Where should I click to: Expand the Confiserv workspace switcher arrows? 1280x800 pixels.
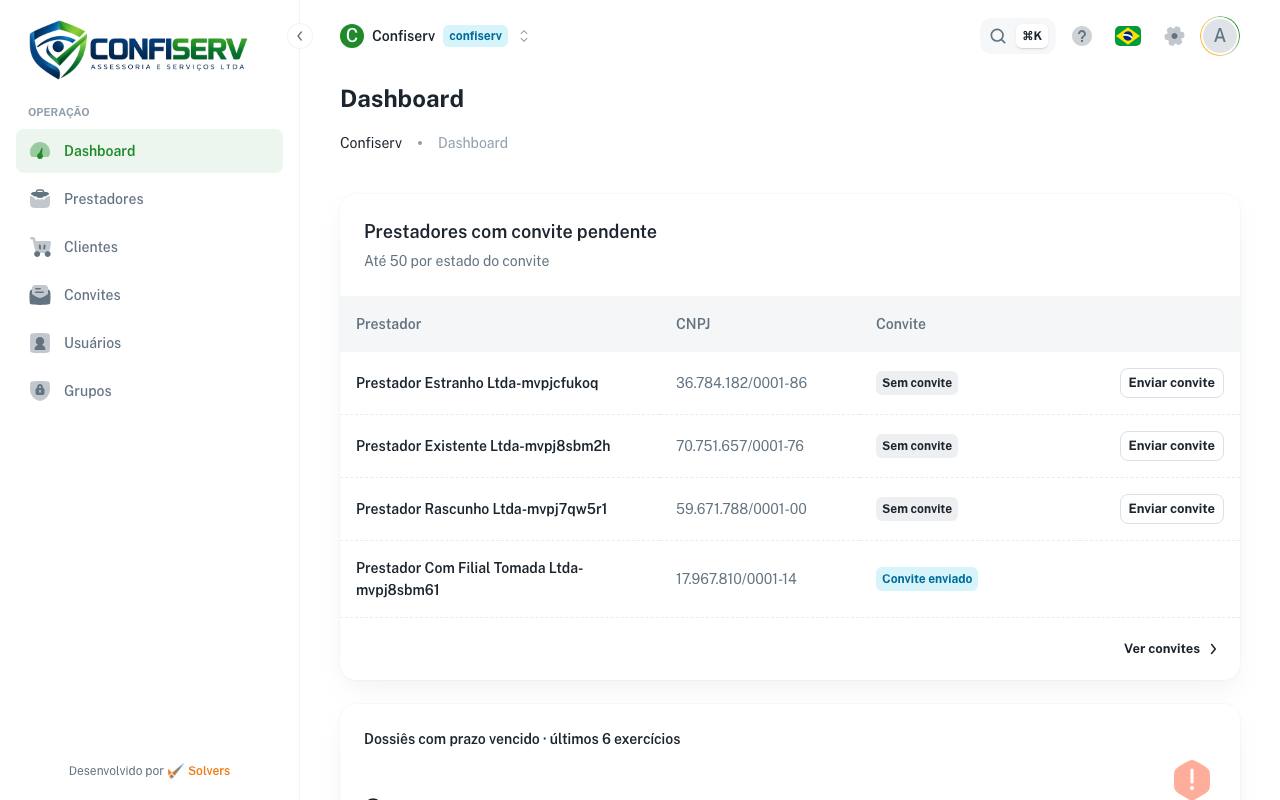[x=524, y=36]
